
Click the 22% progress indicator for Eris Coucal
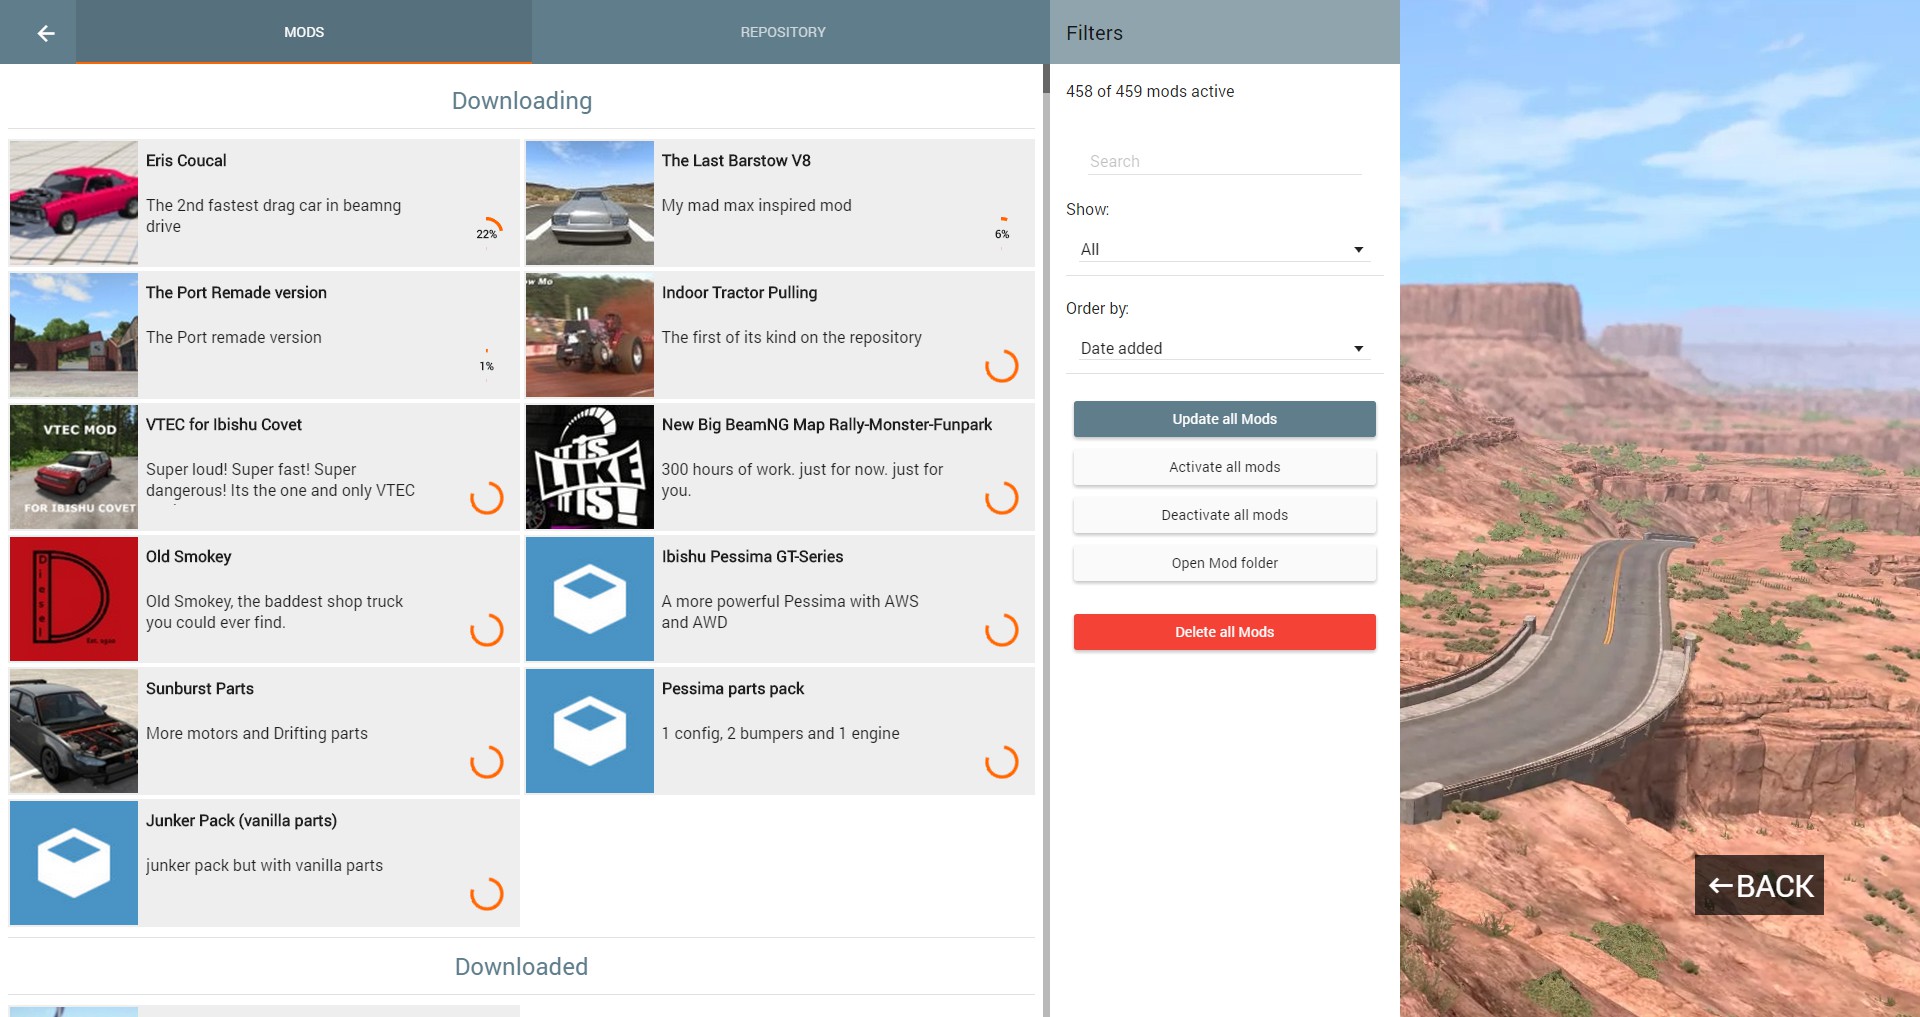coord(487,232)
